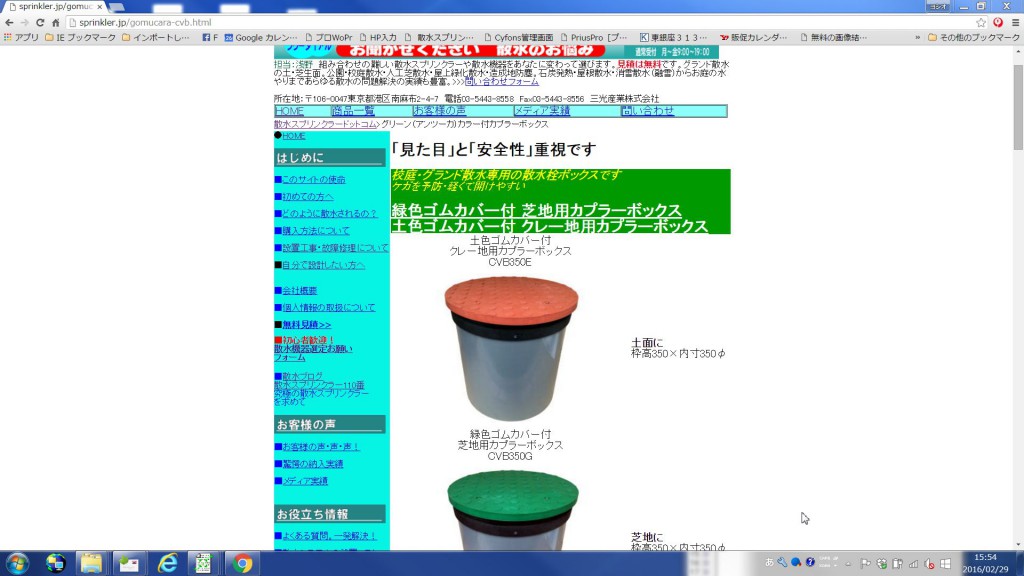
Task: Click お客様の声 in the navigation bar
Action: pos(440,111)
